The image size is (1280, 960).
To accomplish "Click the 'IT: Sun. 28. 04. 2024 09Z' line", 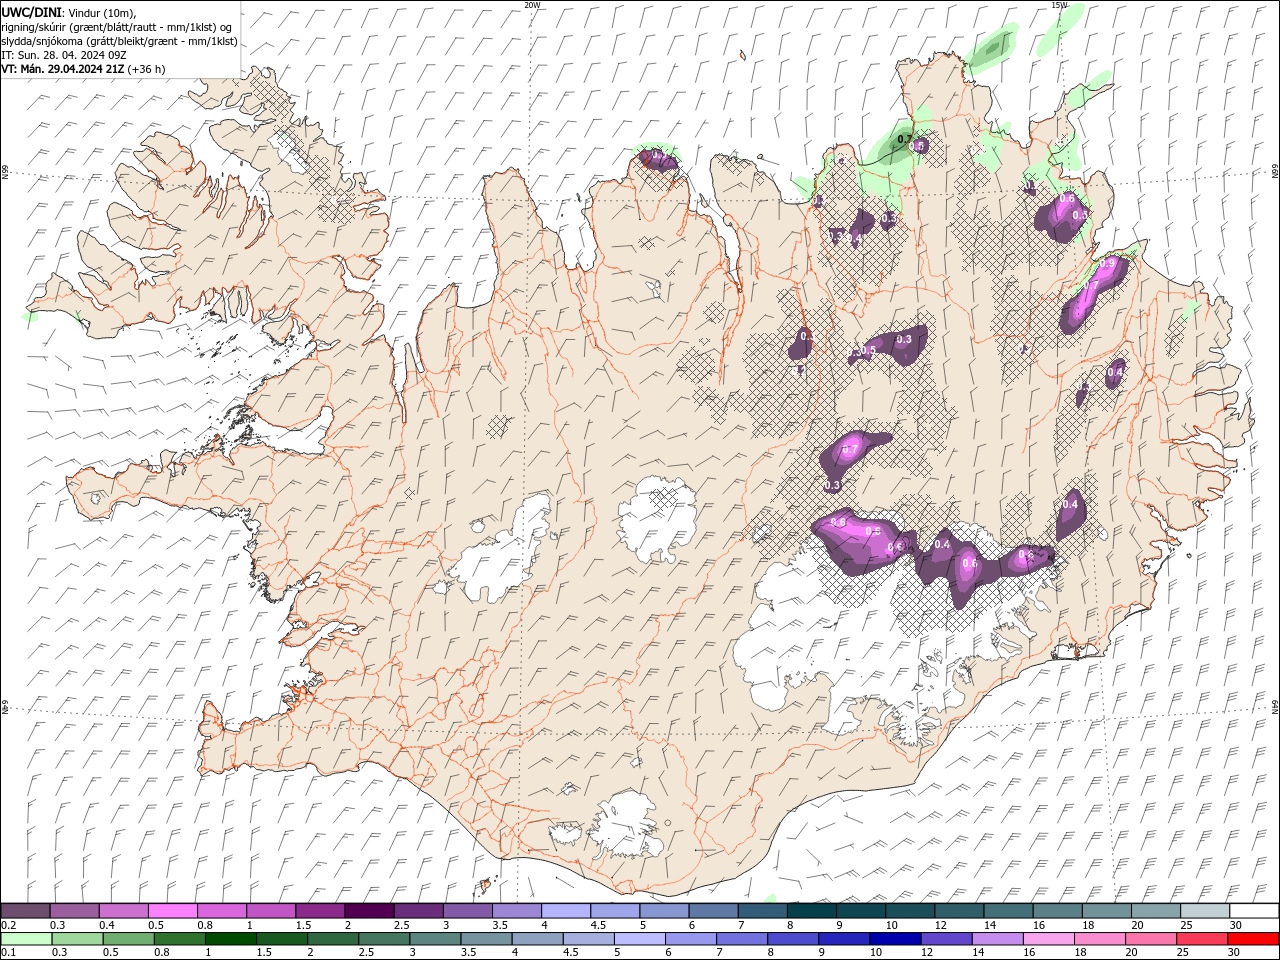I will (x=62, y=55).
